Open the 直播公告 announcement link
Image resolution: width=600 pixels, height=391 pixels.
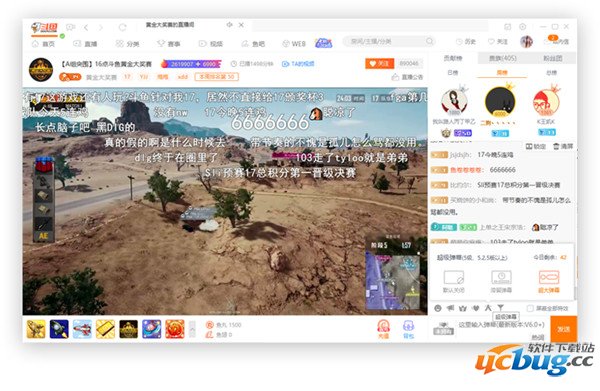coord(408,77)
